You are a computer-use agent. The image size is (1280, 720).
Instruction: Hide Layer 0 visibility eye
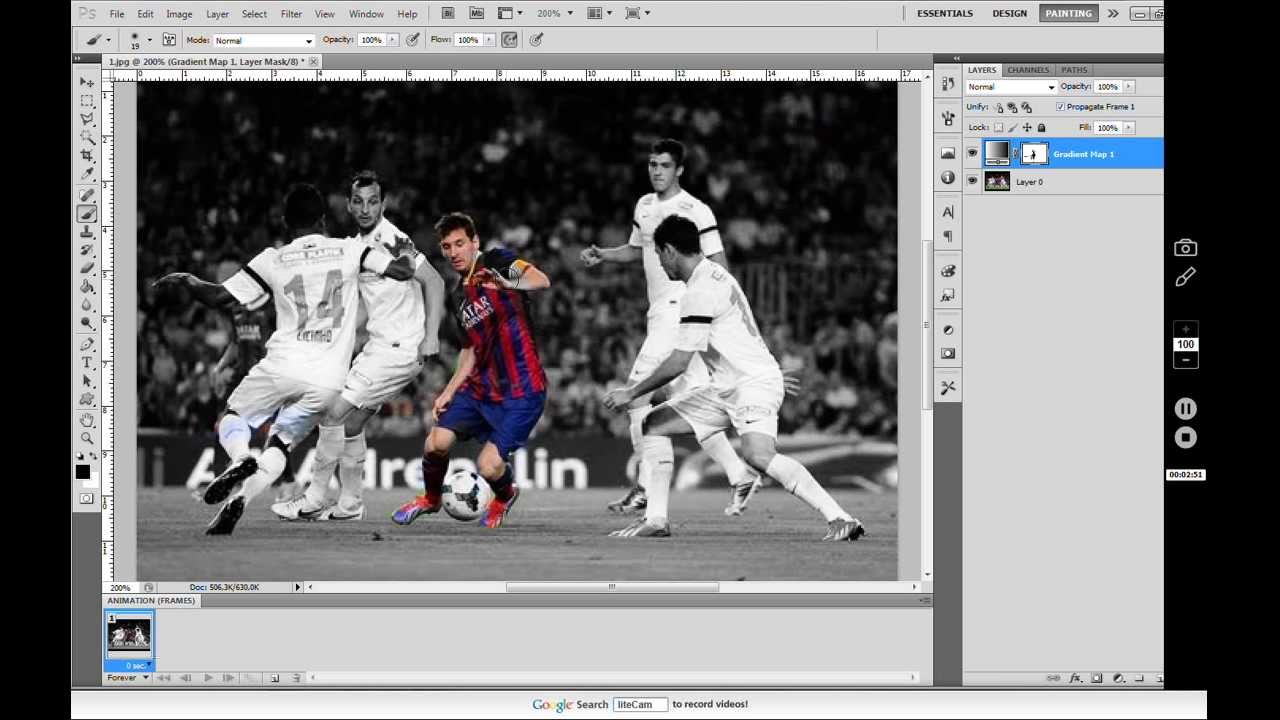coord(972,181)
